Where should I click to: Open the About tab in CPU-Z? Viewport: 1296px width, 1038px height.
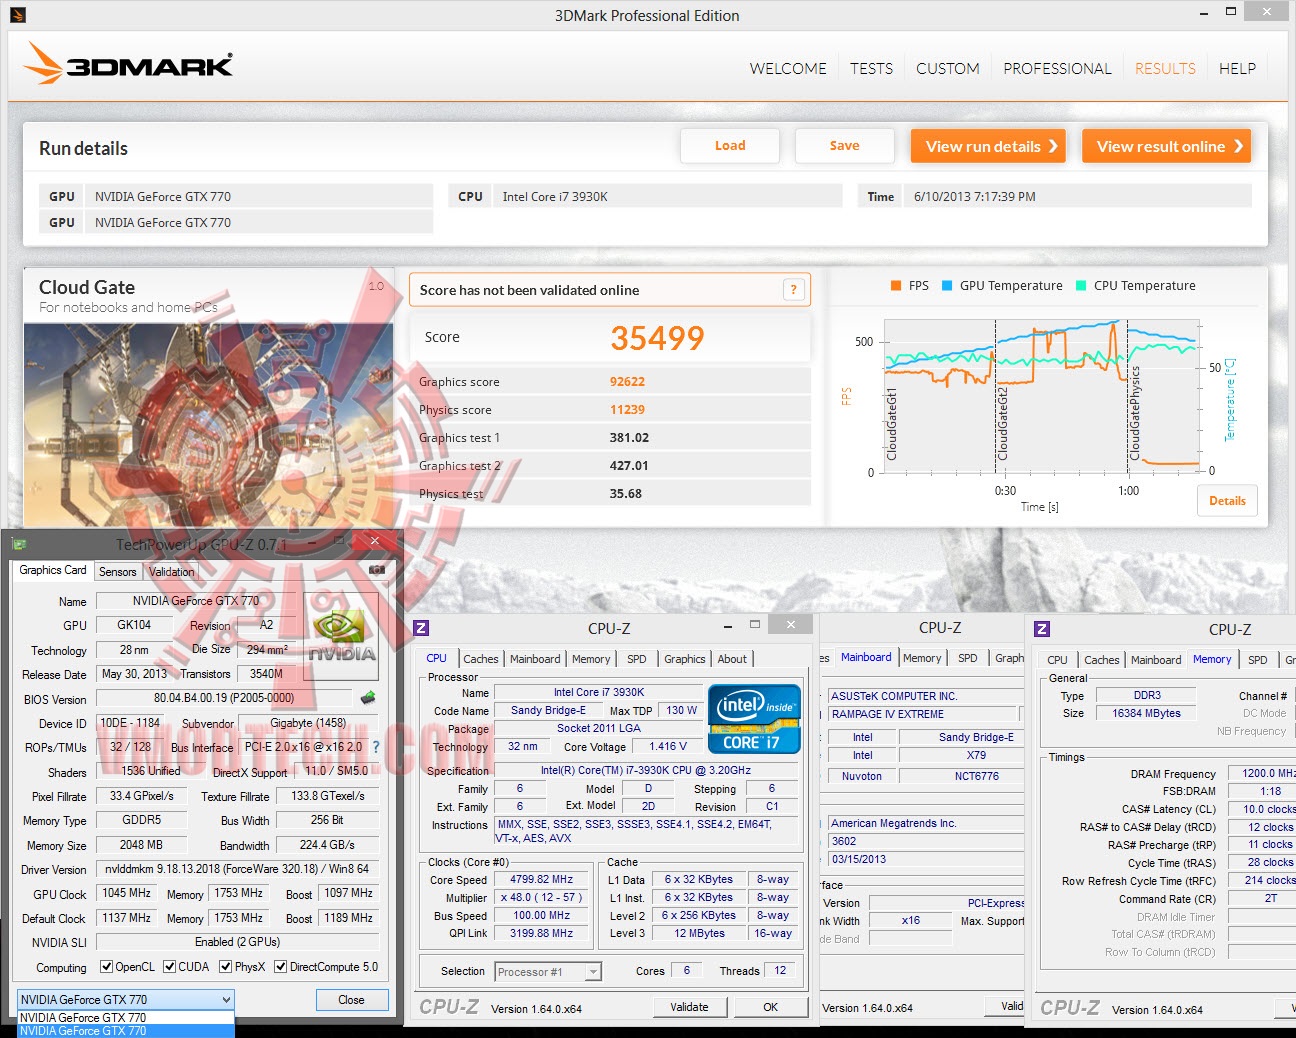[732, 659]
